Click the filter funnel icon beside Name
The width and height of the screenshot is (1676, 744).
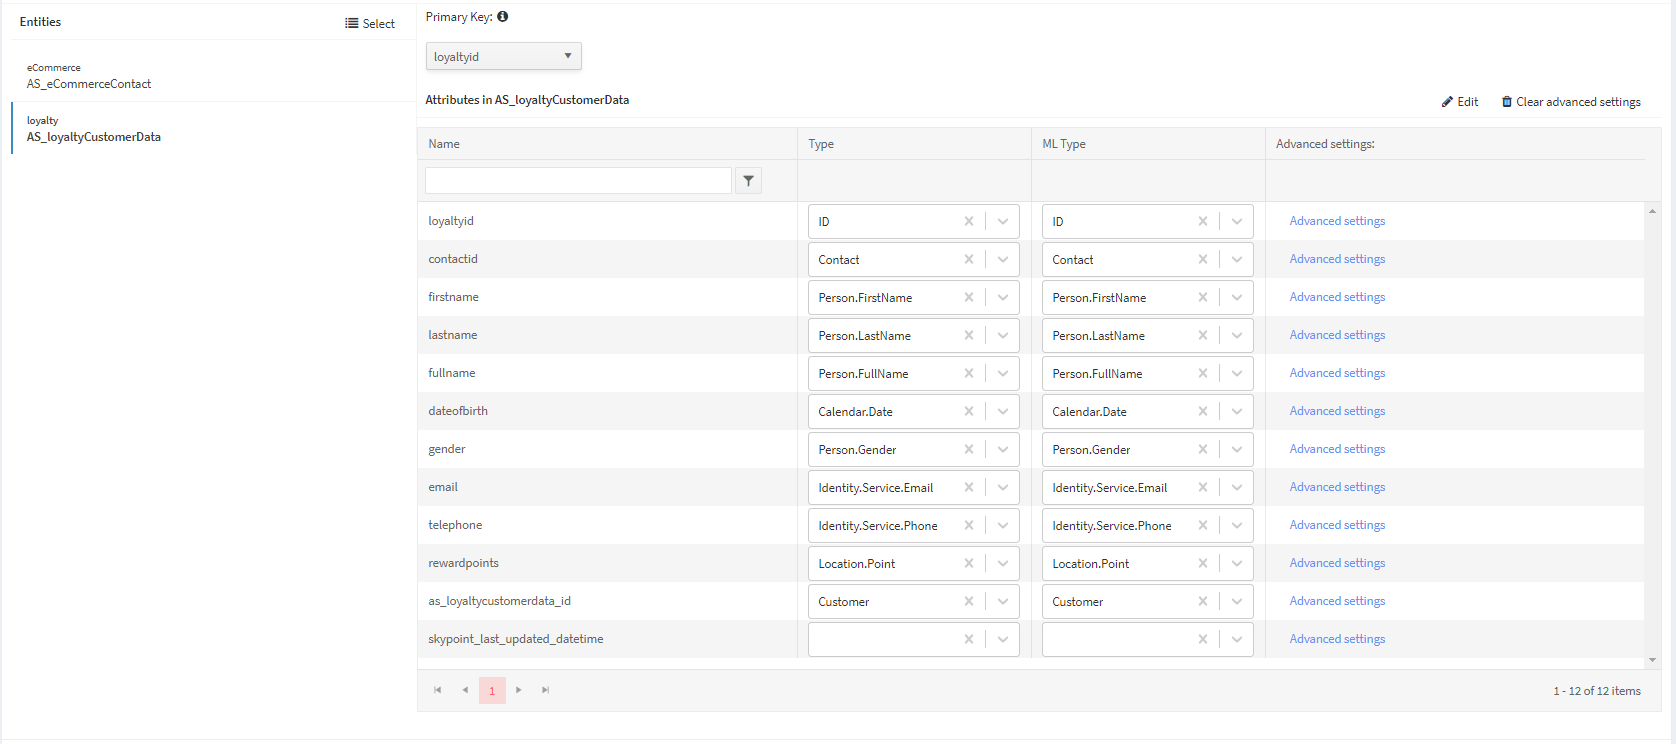[748, 181]
